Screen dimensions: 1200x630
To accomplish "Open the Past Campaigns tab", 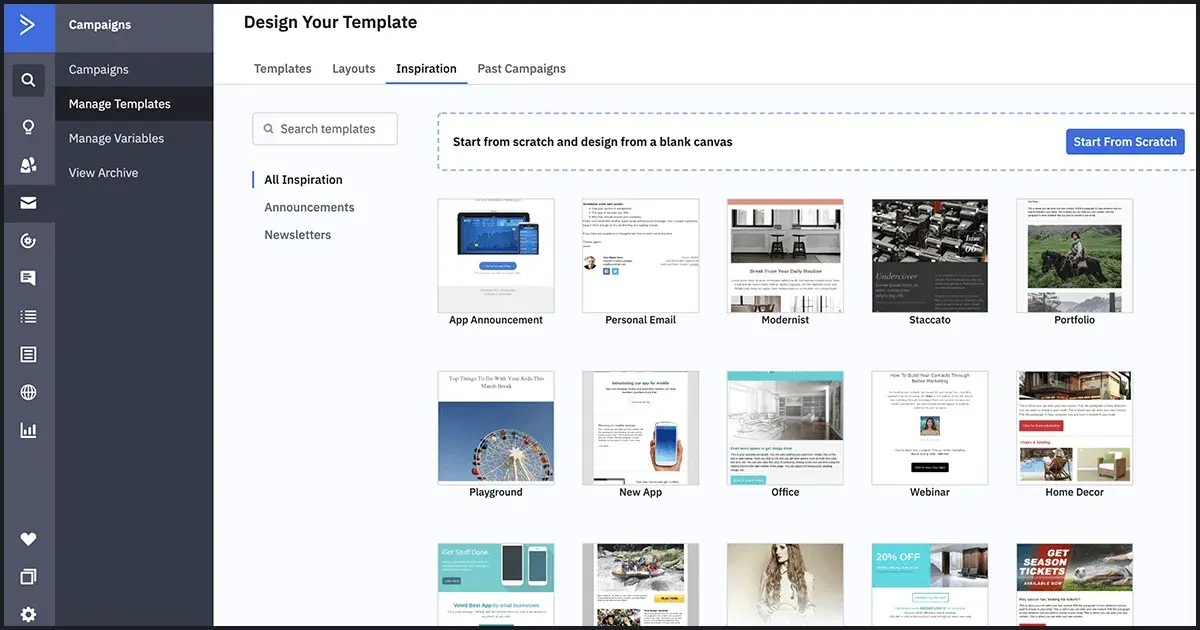I will (521, 69).
